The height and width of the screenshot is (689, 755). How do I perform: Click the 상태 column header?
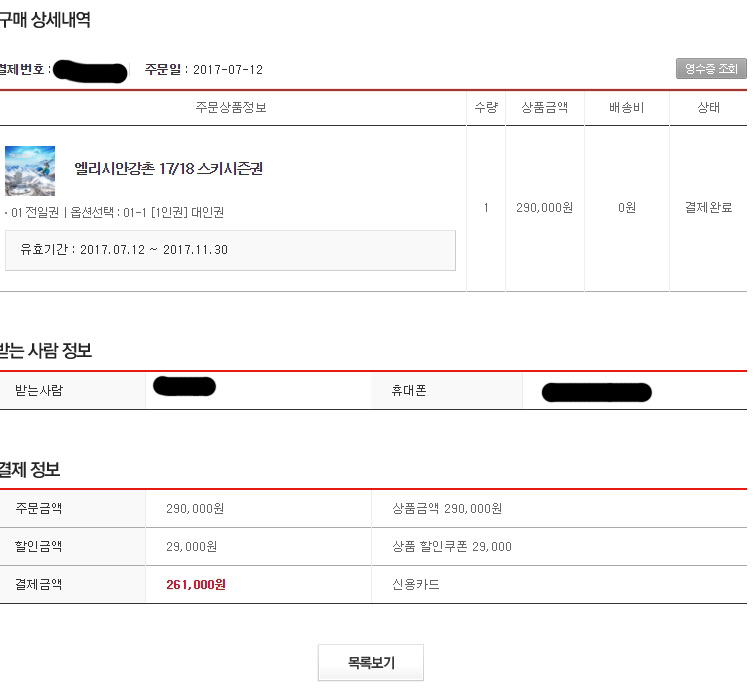tap(708, 107)
